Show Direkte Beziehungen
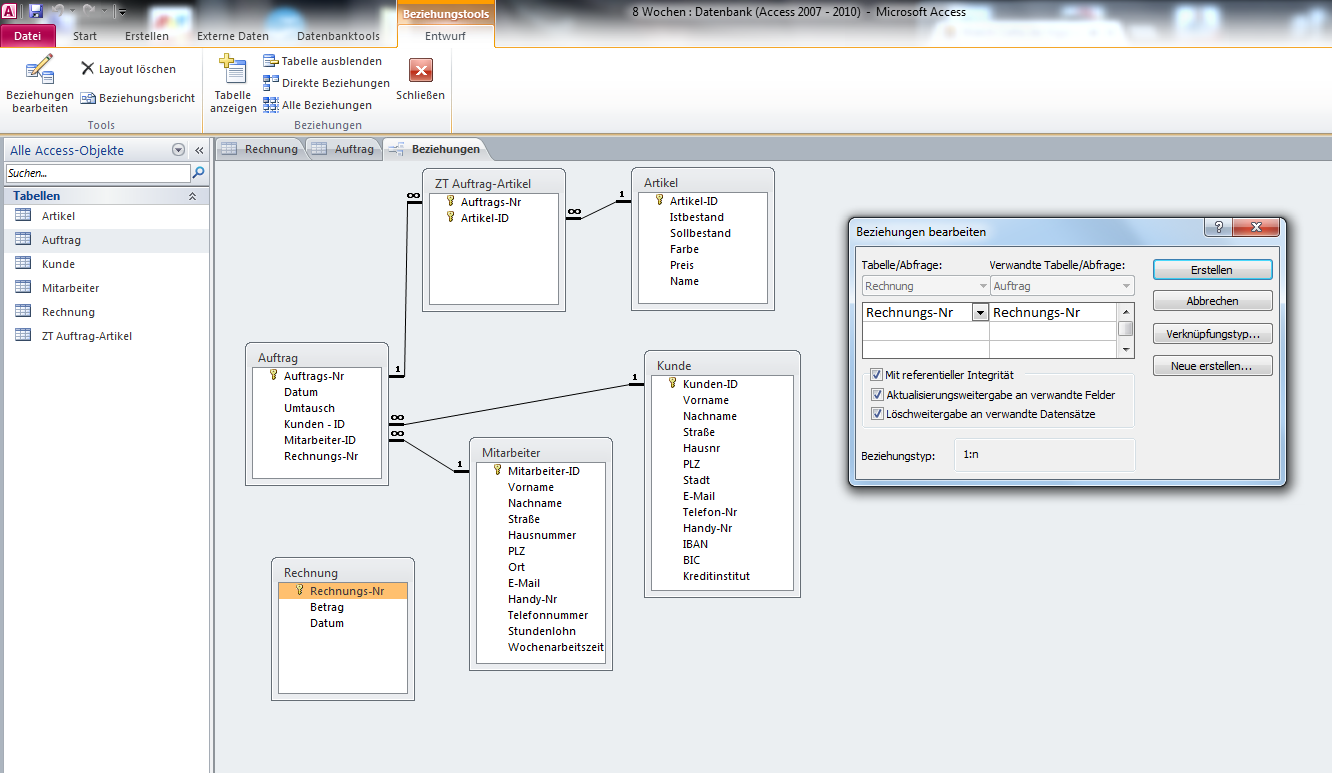Viewport: 1332px width, 773px height. 326,83
